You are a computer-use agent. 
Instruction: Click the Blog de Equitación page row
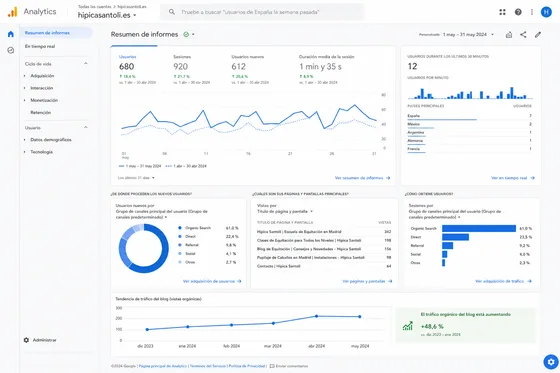324,249
